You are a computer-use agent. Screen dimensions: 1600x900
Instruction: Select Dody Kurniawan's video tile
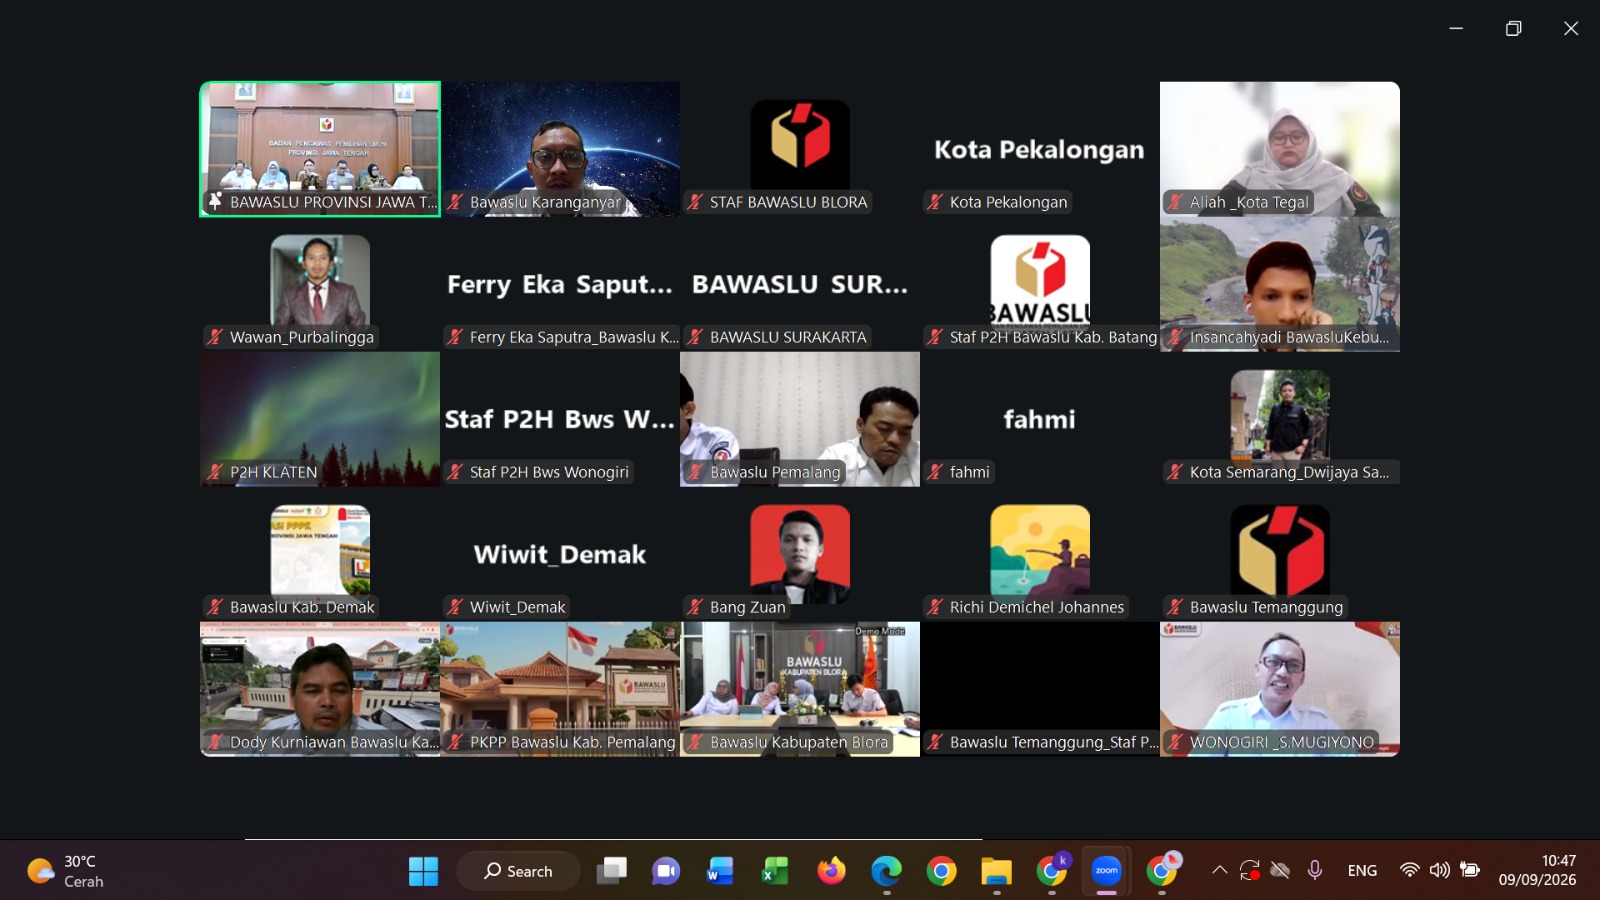320,689
